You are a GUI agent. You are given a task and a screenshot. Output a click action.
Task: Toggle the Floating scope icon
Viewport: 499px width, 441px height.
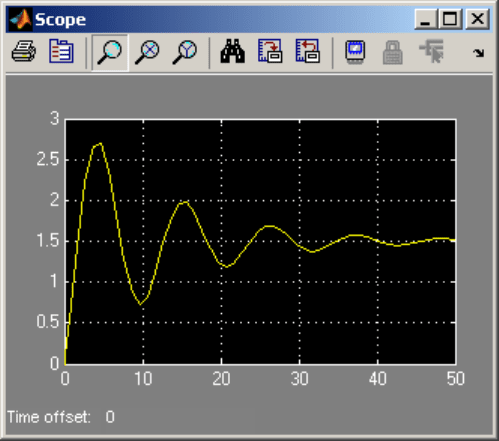[355, 52]
